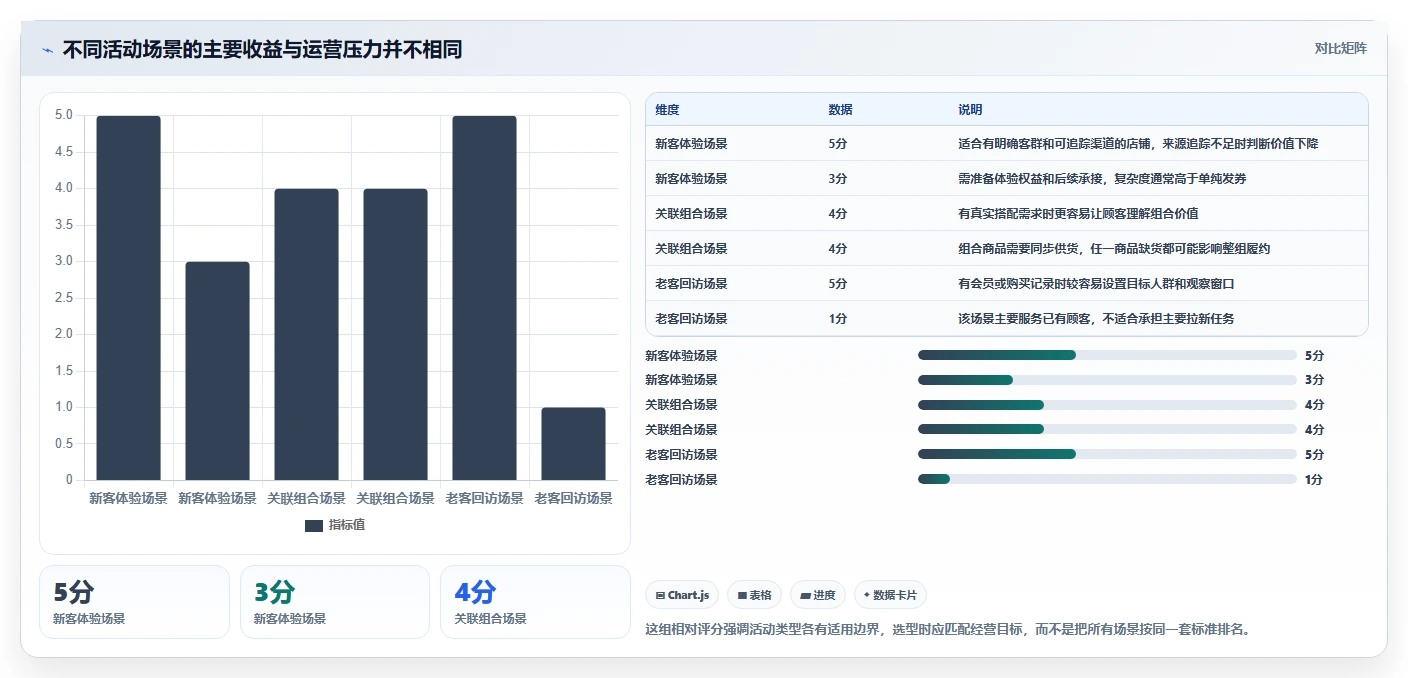Click the lightning icon beside the page title
Viewport: 1408px width, 678px height.
pos(48,50)
